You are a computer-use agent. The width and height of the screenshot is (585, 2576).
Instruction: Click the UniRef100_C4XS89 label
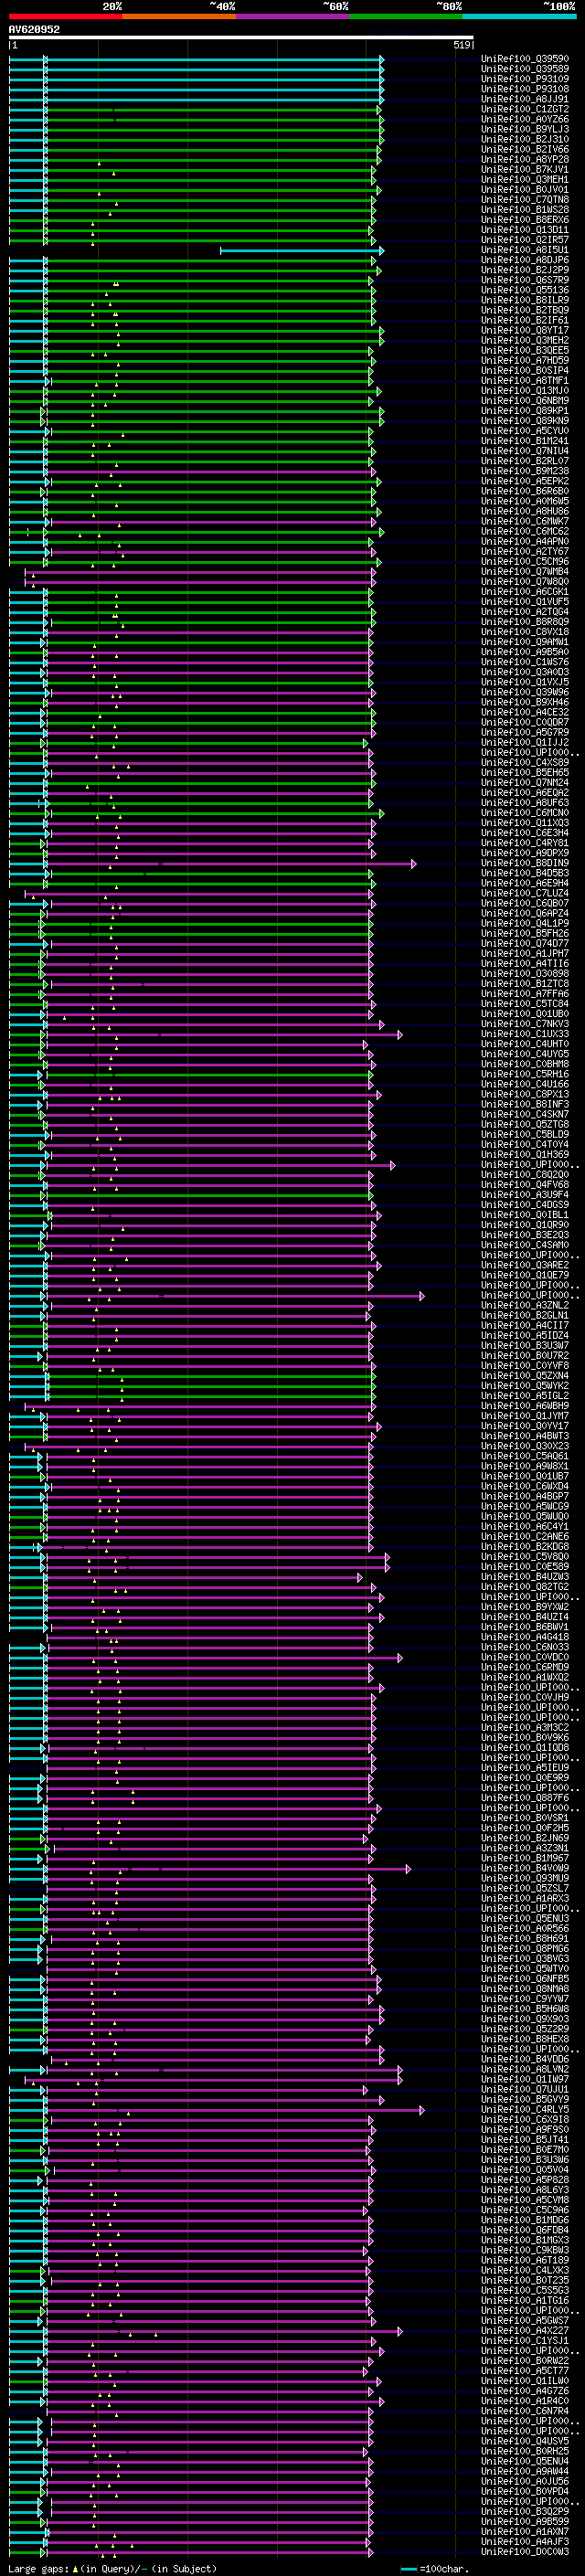tap(525, 762)
